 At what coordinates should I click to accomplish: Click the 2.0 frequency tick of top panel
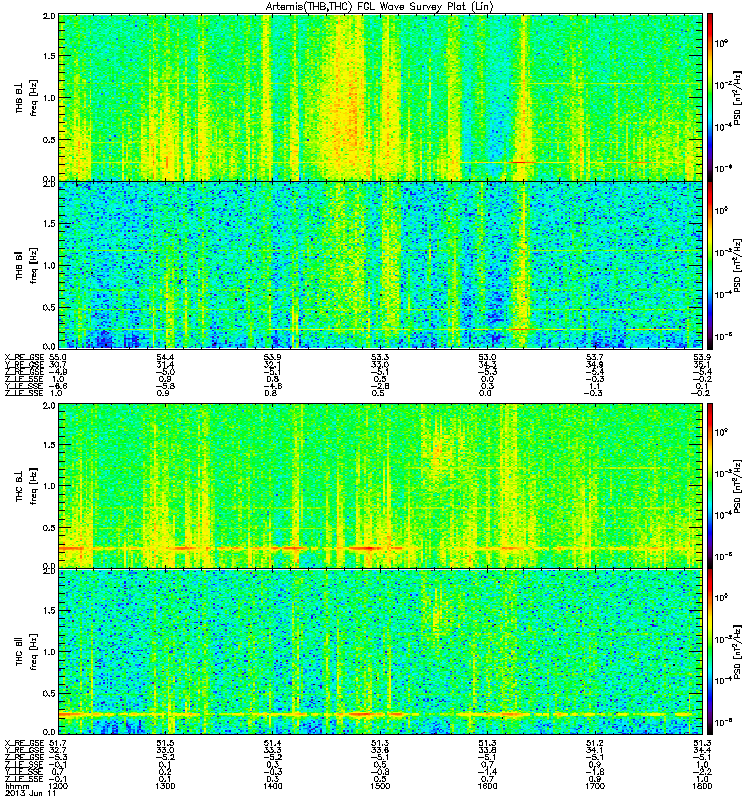point(49,16)
